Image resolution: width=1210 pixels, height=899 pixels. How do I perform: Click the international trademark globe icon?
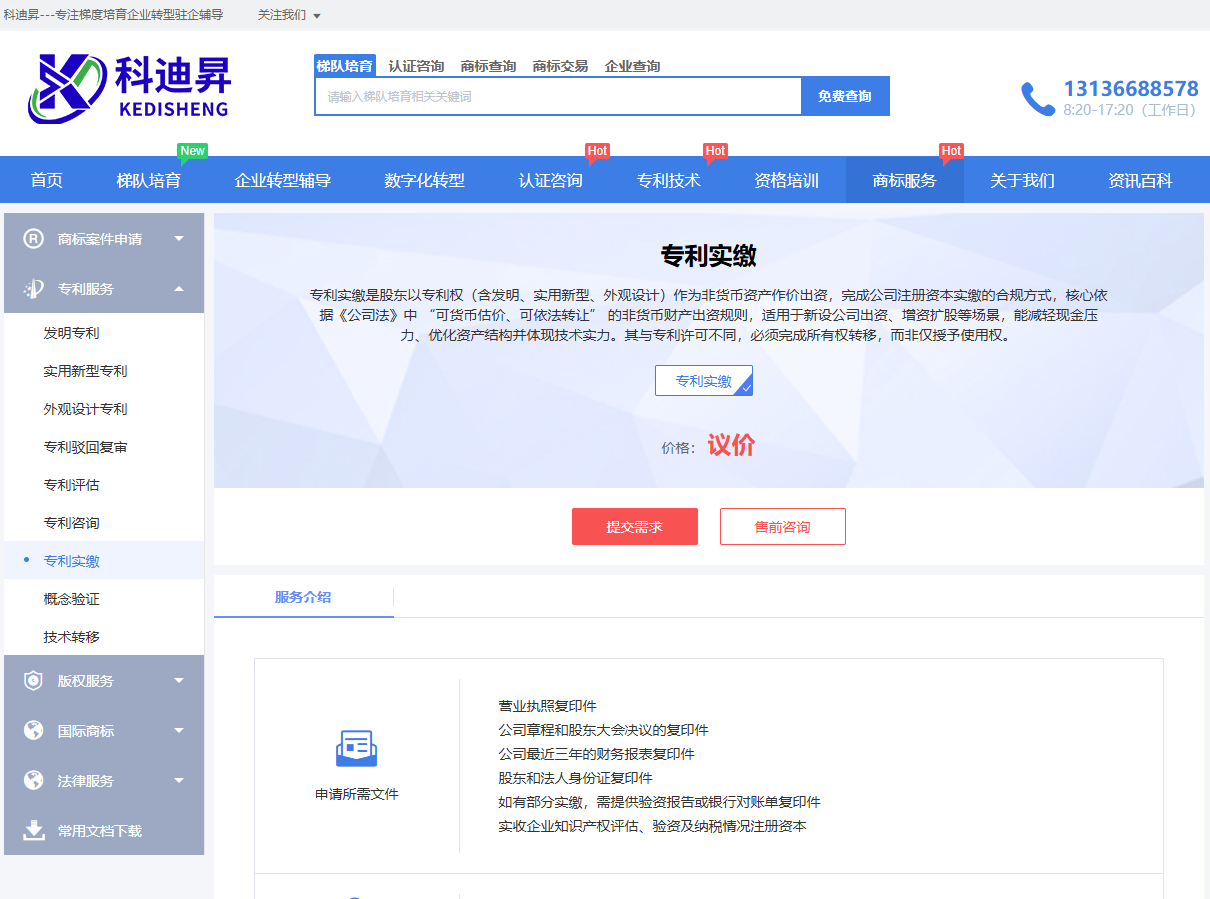(x=34, y=731)
